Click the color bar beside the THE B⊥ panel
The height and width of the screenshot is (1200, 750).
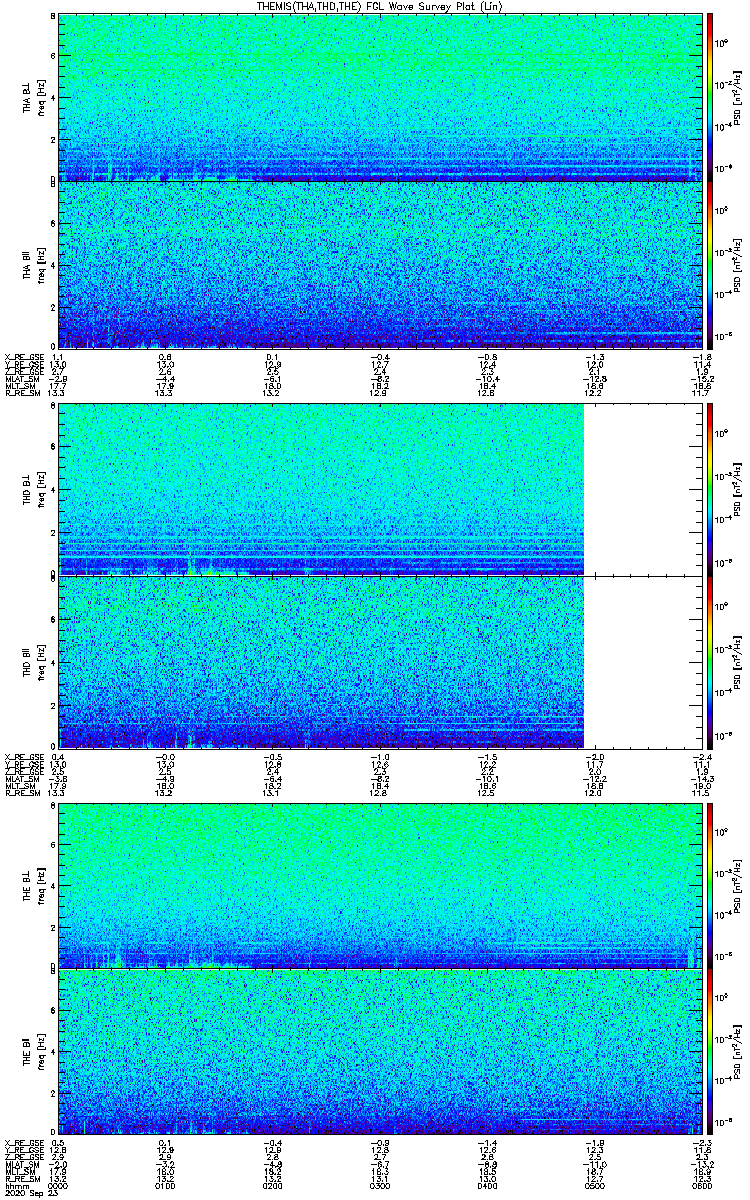coord(710,885)
